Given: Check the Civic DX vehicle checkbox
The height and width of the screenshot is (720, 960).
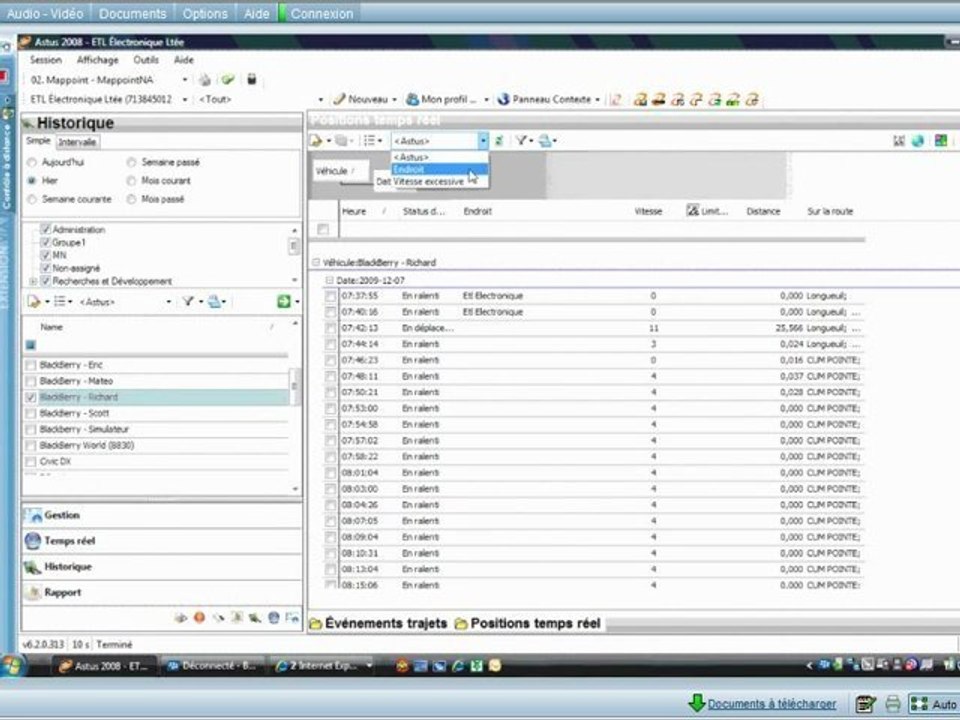Looking at the screenshot, I should coord(31,462).
